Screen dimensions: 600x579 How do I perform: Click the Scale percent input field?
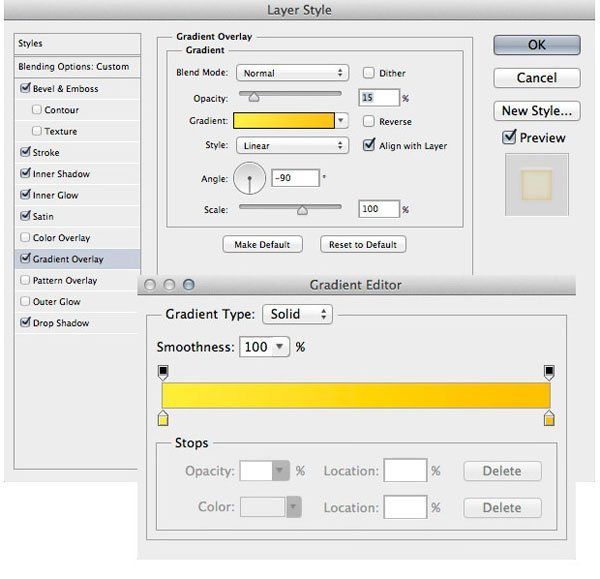click(x=379, y=209)
